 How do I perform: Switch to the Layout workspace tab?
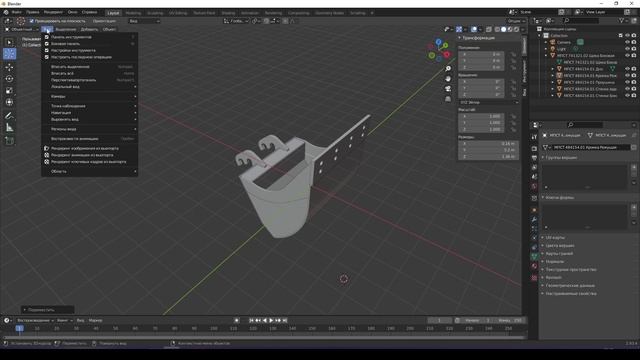pyautogui.click(x=113, y=13)
